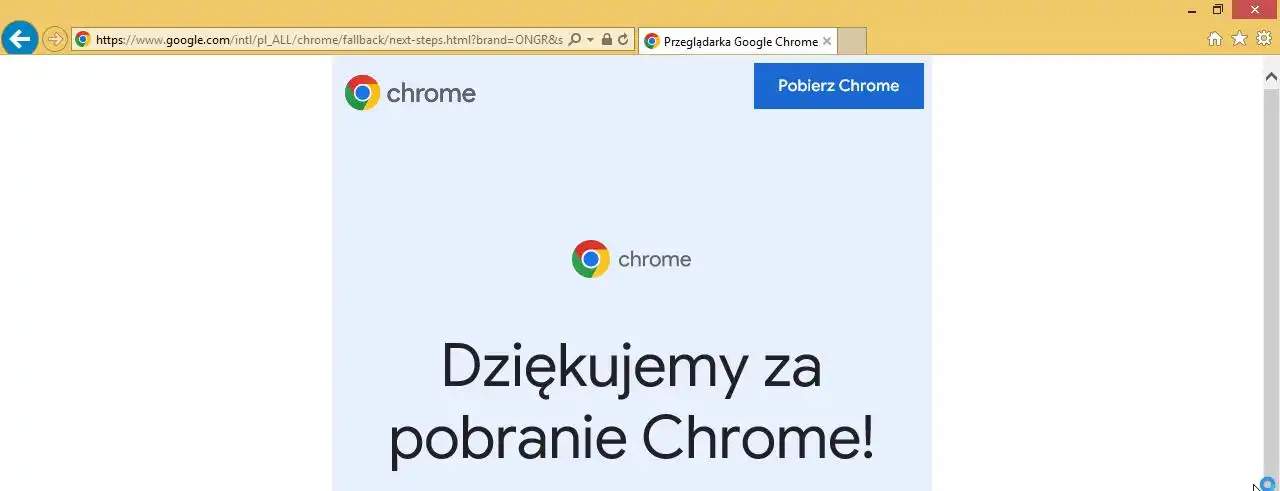Click the Search magnifier in address bar
The image size is (1280, 491).
point(574,40)
